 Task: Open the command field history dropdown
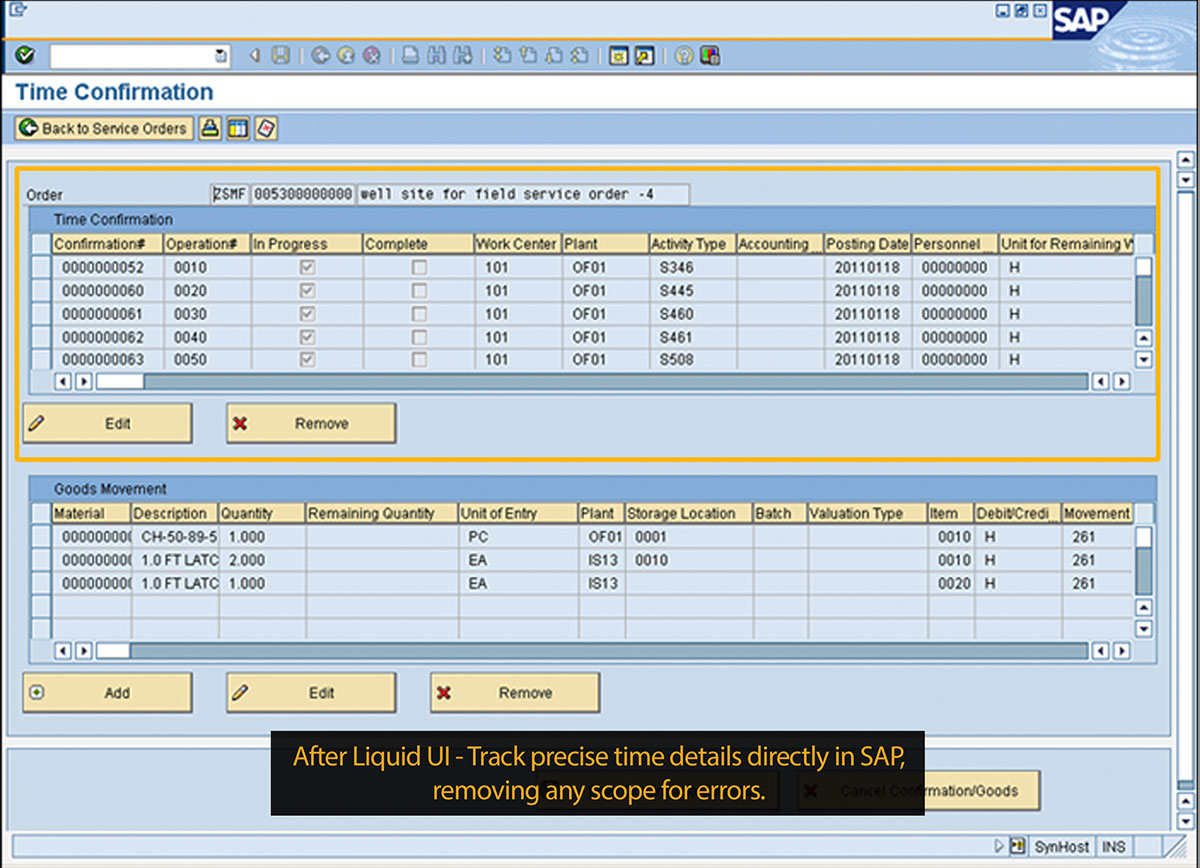pos(221,56)
